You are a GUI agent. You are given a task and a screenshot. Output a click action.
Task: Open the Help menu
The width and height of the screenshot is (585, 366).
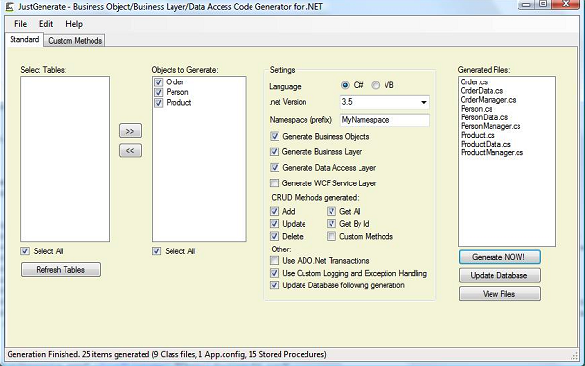74,24
